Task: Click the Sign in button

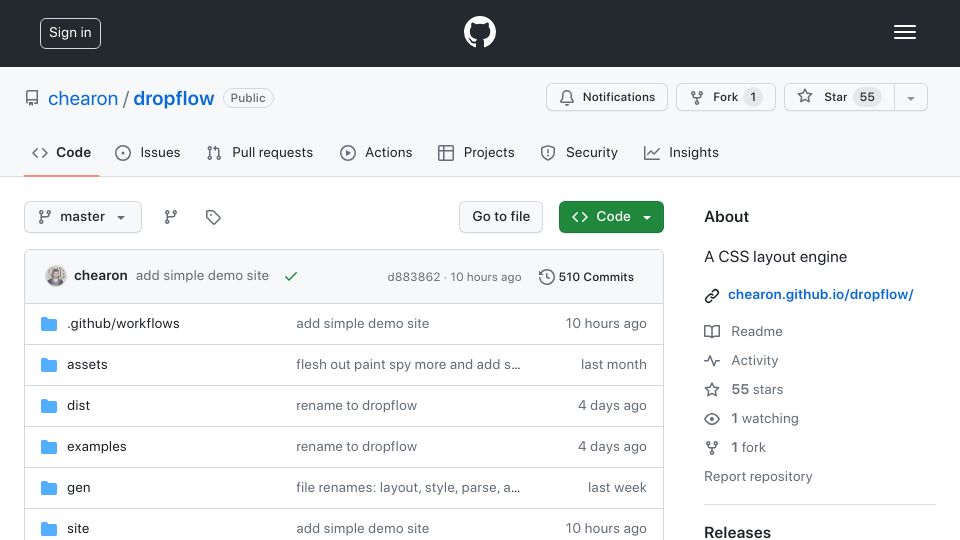Action: point(70,33)
